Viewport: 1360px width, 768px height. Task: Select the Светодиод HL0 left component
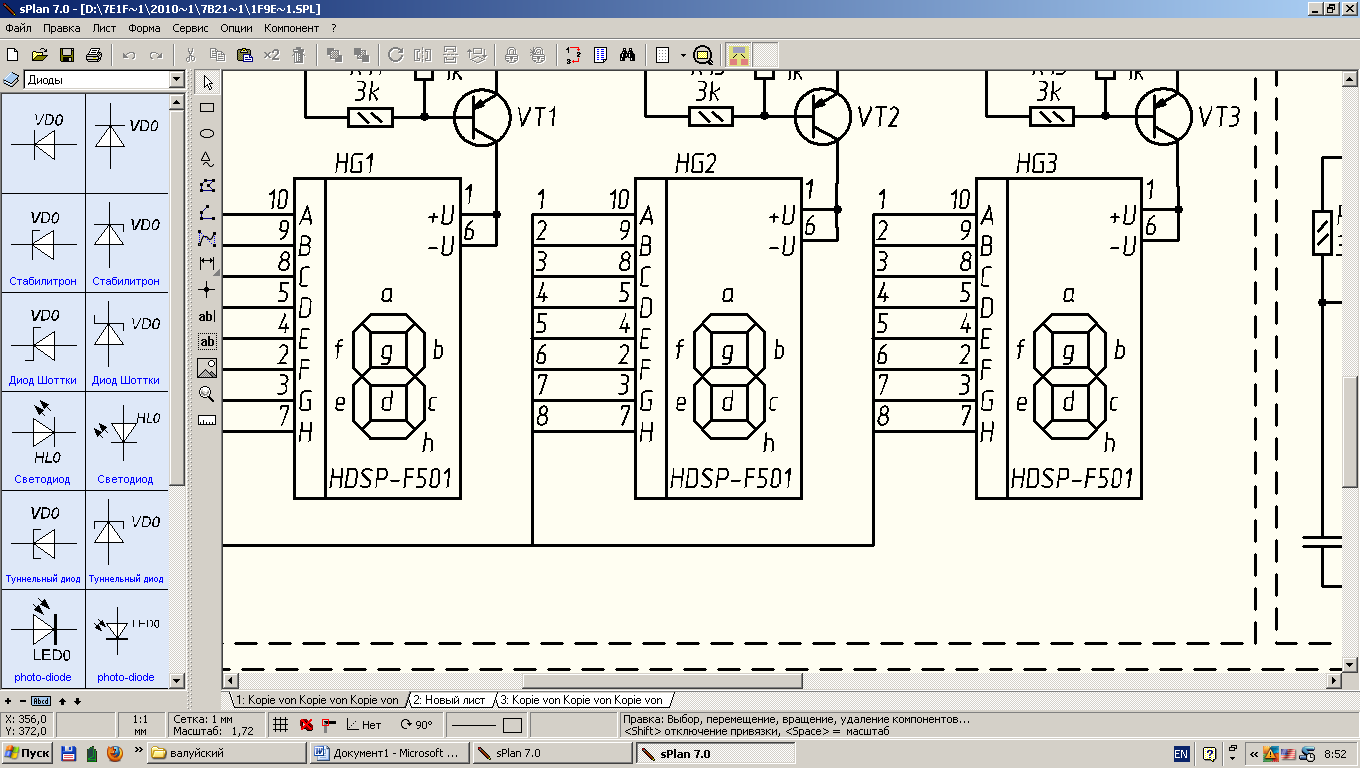pos(43,439)
